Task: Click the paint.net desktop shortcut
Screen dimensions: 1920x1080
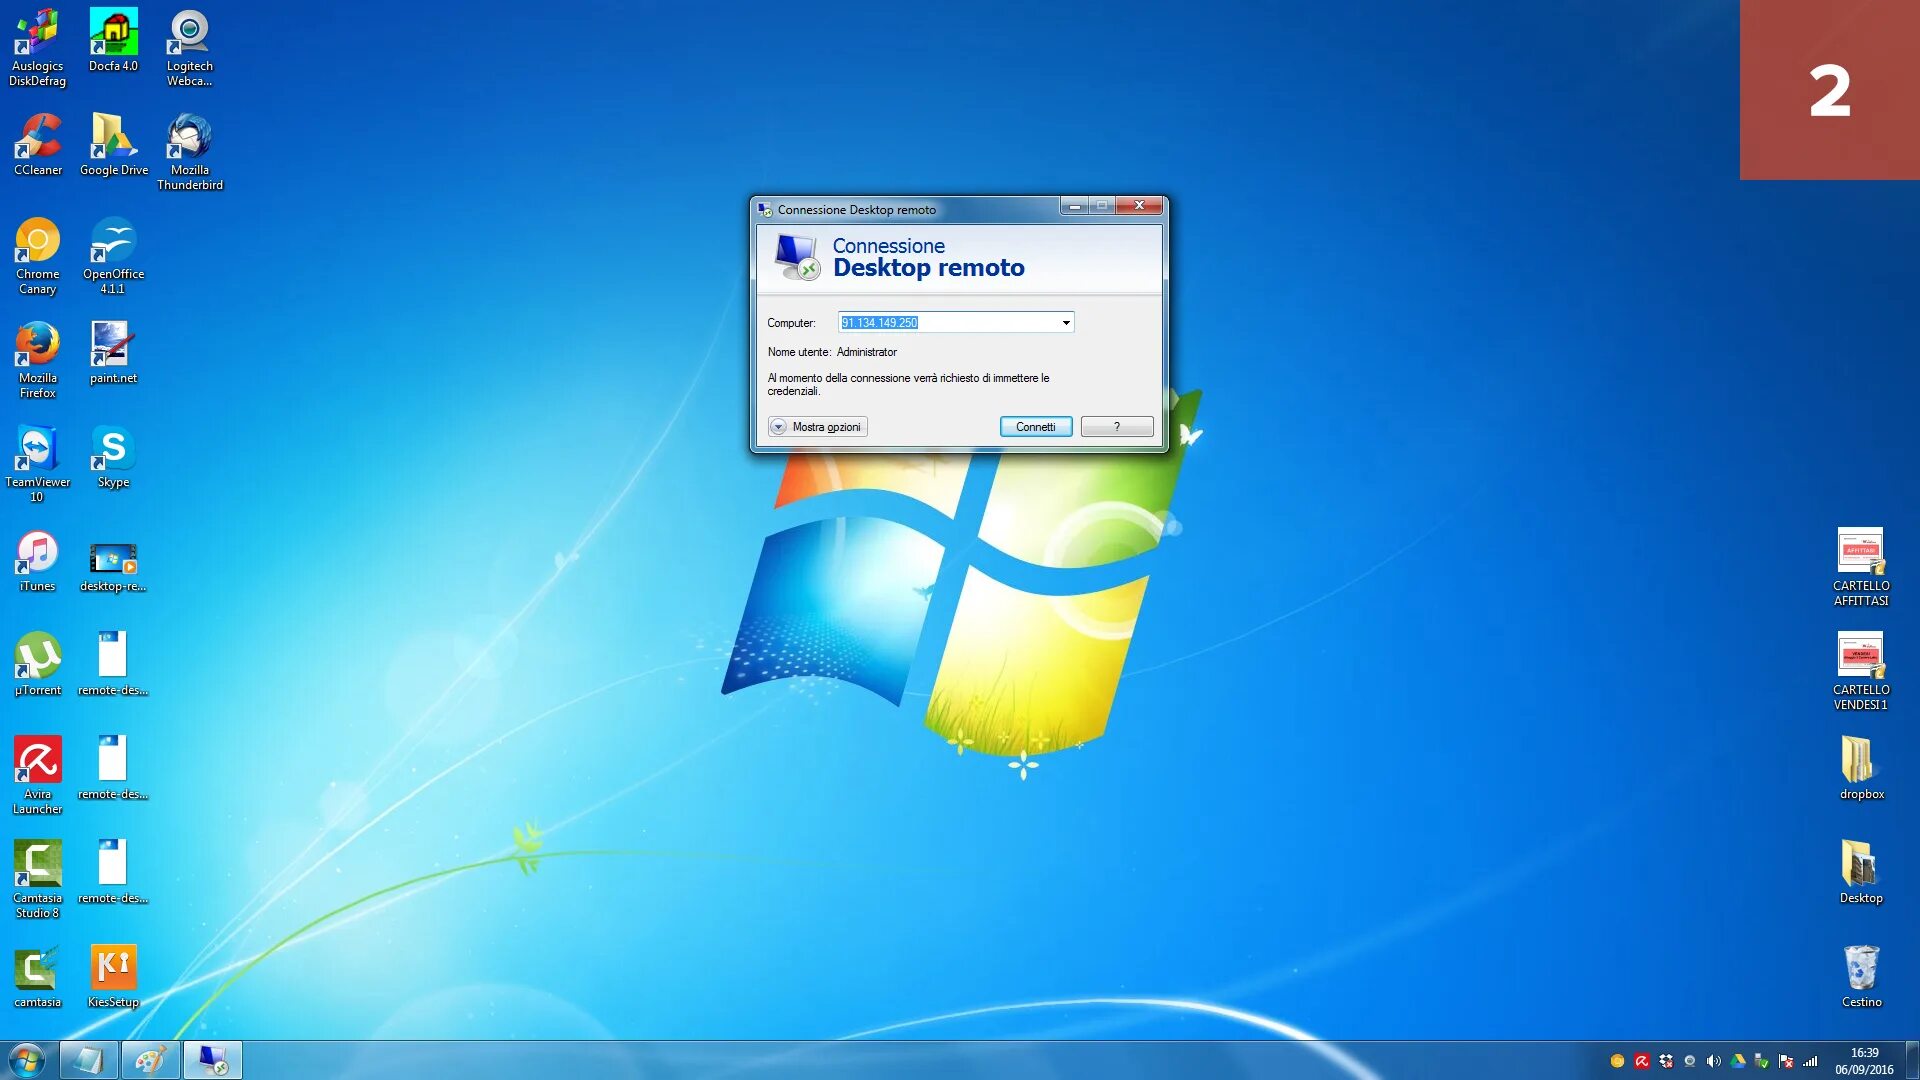Action: [x=113, y=353]
